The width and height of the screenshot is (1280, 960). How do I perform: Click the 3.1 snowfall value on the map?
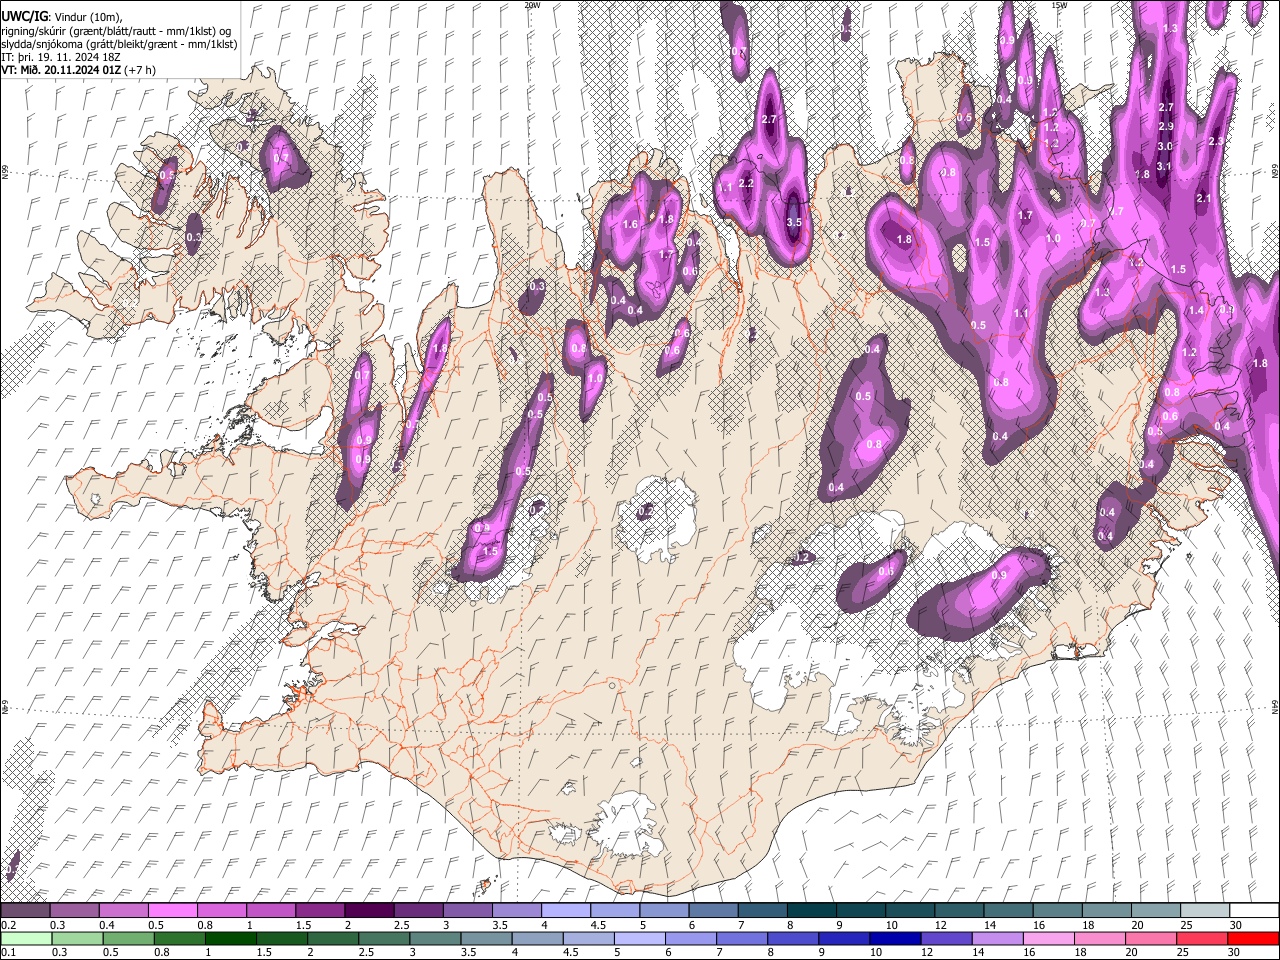1164,166
